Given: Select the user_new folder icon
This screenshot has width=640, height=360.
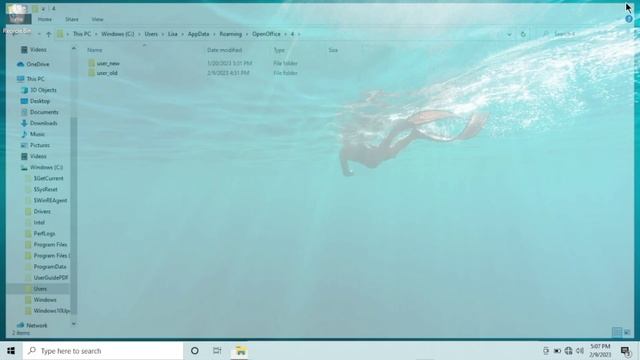Looking at the screenshot, I should pyautogui.click(x=91, y=63).
